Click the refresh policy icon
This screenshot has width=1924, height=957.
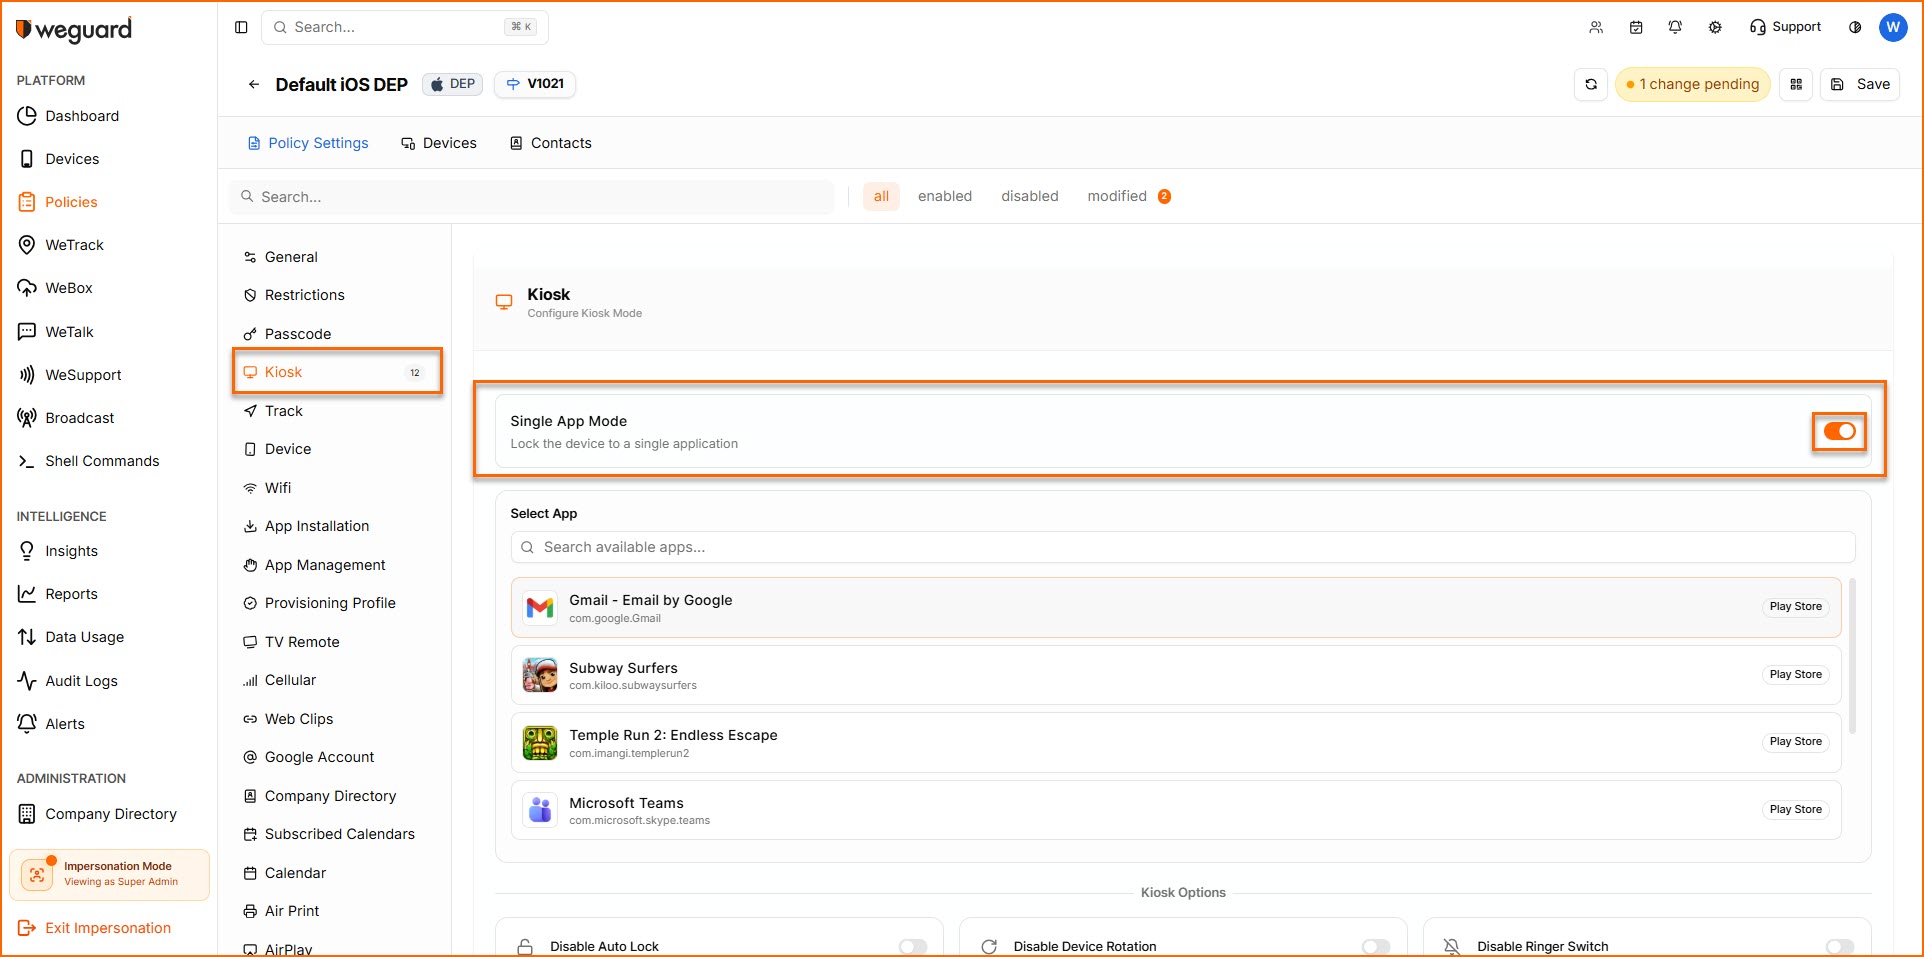(1591, 85)
